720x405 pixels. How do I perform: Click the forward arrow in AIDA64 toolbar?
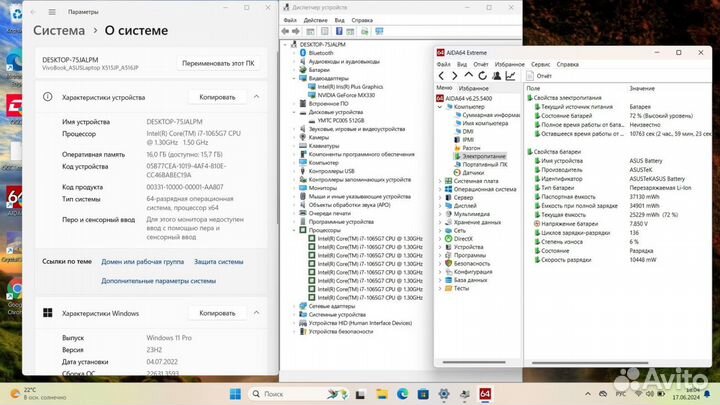(x=455, y=76)
